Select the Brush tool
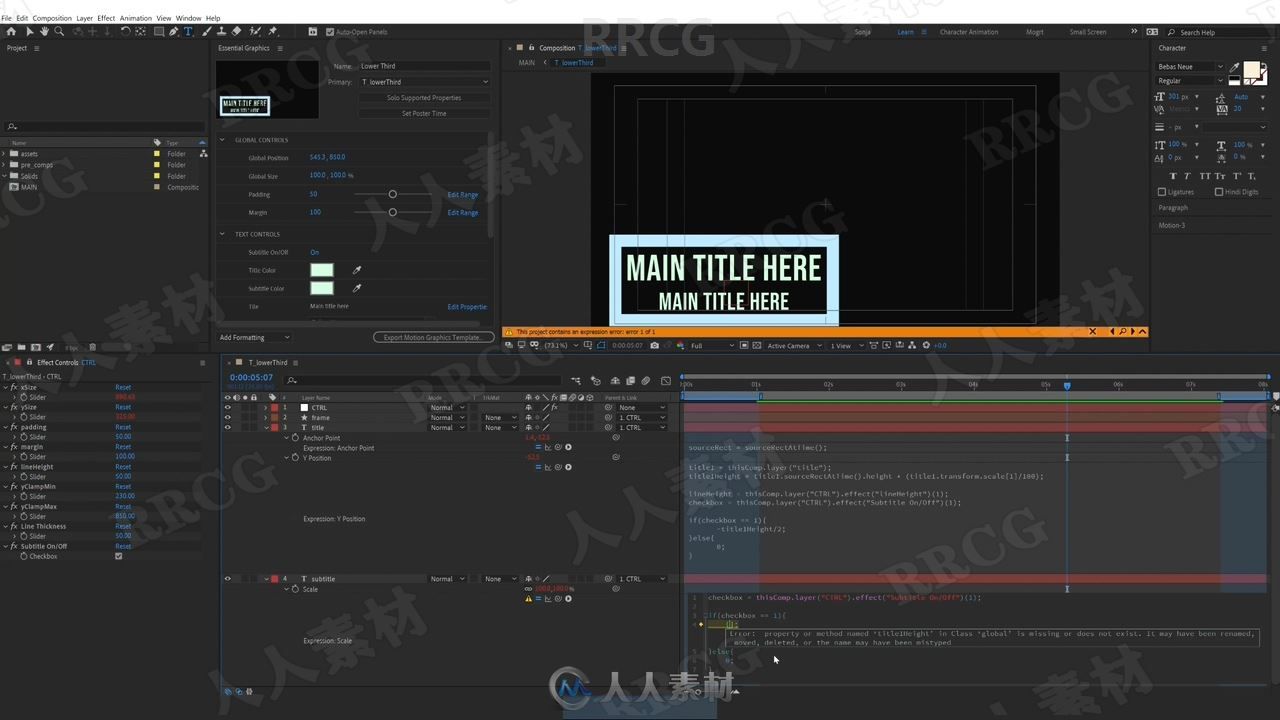Viewport: 1280px width, 720px height. 206,32
